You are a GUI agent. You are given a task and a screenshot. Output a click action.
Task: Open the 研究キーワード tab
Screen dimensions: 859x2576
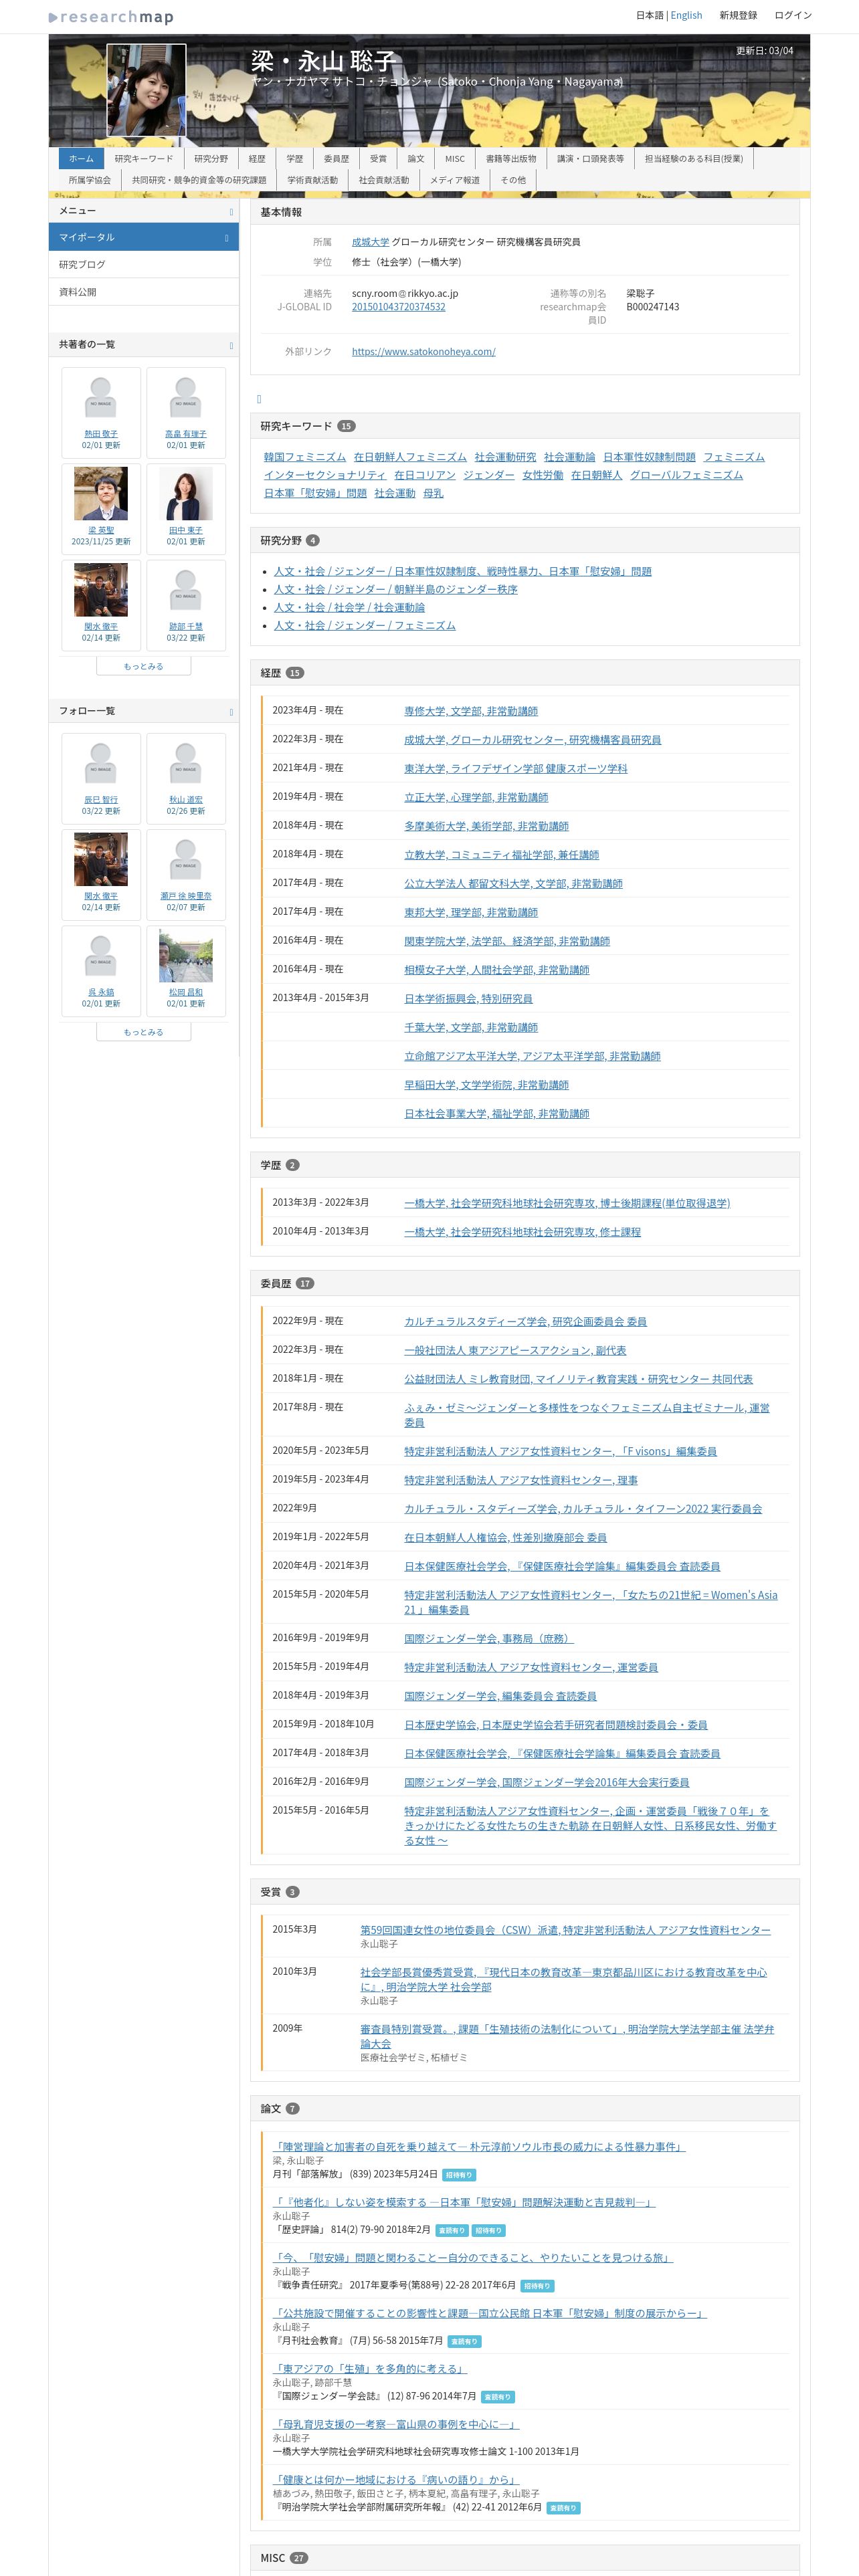[x=144, y=158]
